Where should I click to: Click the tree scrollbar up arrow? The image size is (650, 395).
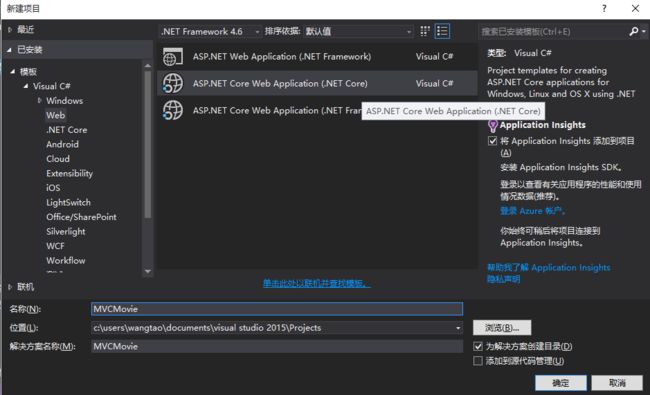(x=148, y=65)
